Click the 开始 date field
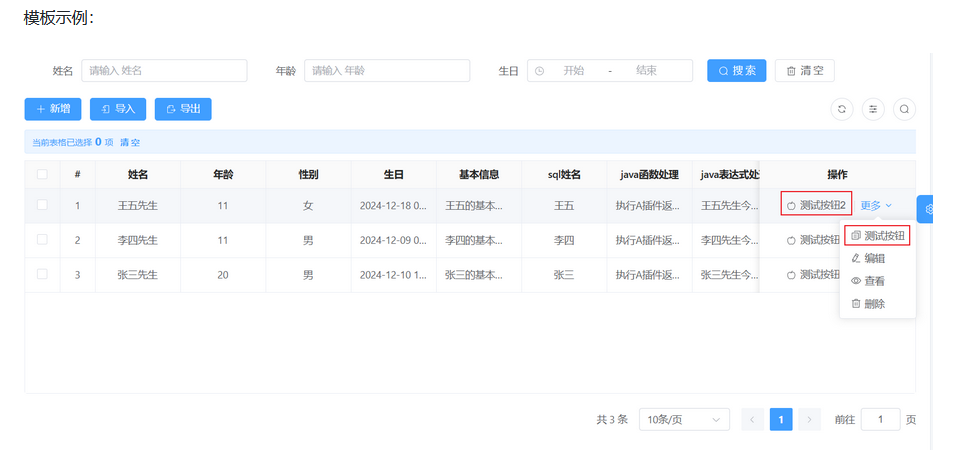Image resolution: width=954 pixels, height=453 pixels. (573, 71)
